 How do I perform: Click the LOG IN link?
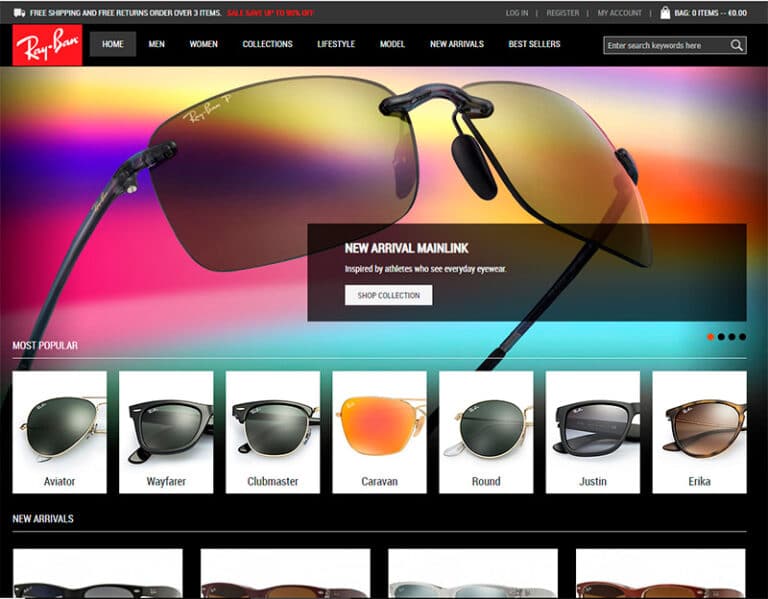[517, 13]
